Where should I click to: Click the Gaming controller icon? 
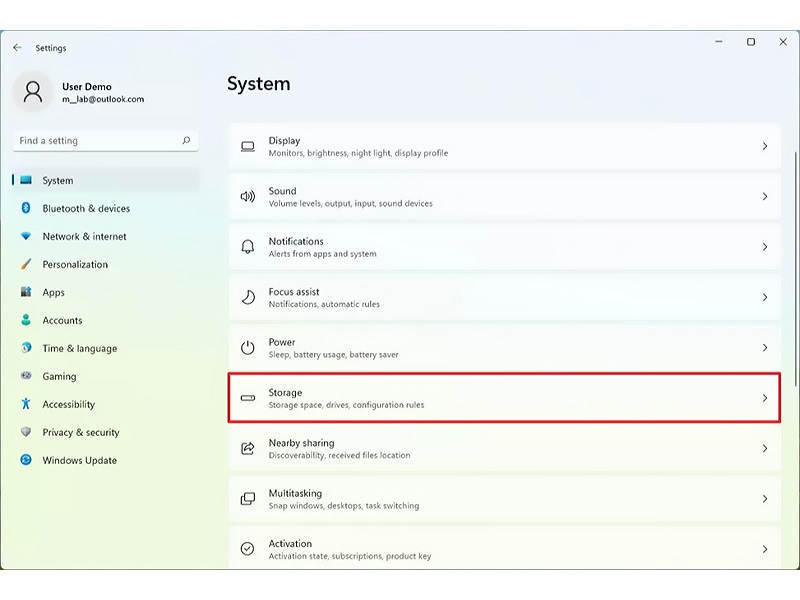pos(26,376)
